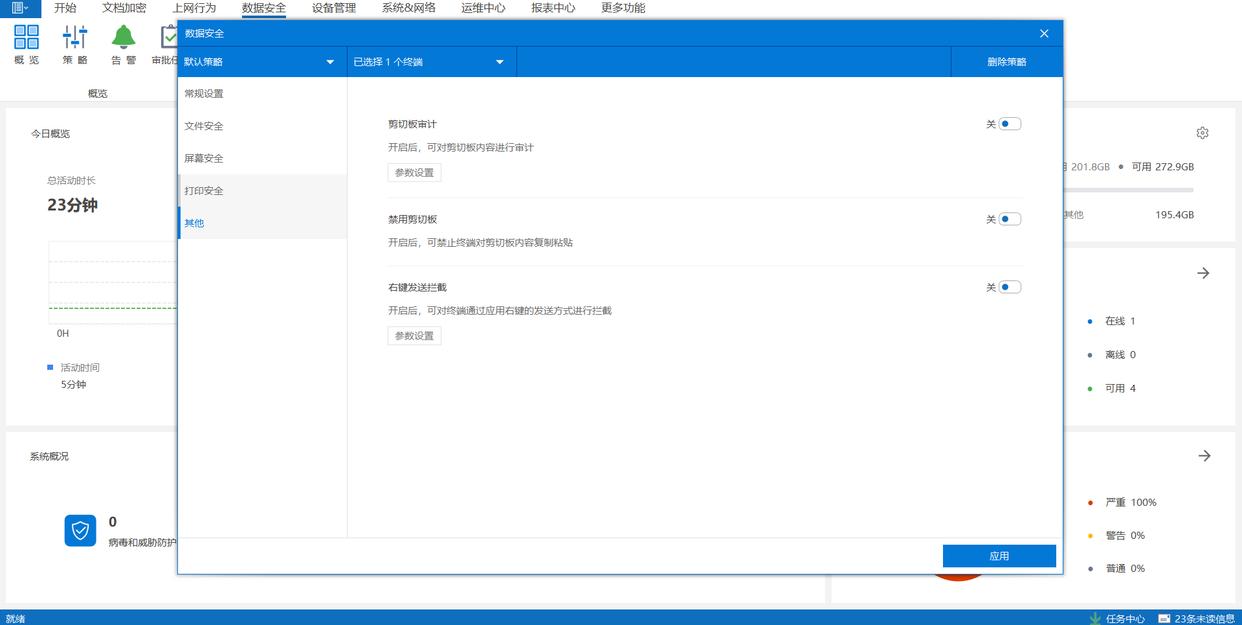The height and width of the screenshot is (625, 1242).
Task: Click the arrow on the alert severity card
Action: [x=1204, y=456]
